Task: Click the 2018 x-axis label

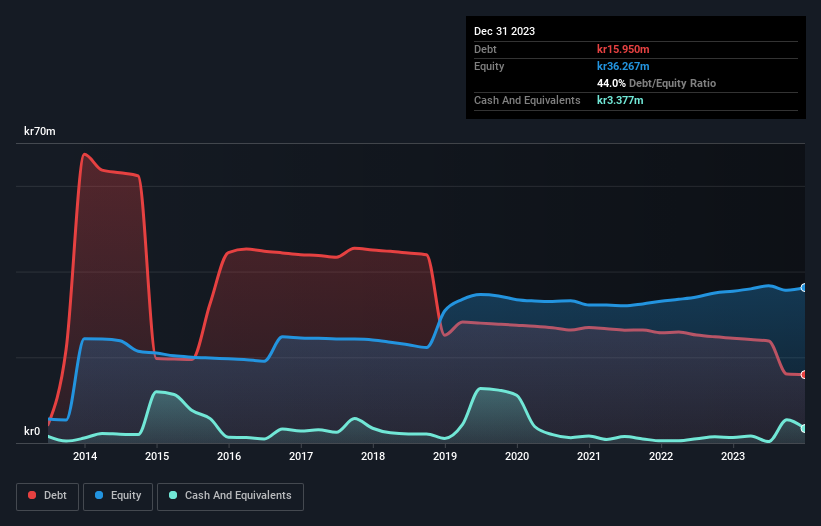Action: click(x=373, y=456)
